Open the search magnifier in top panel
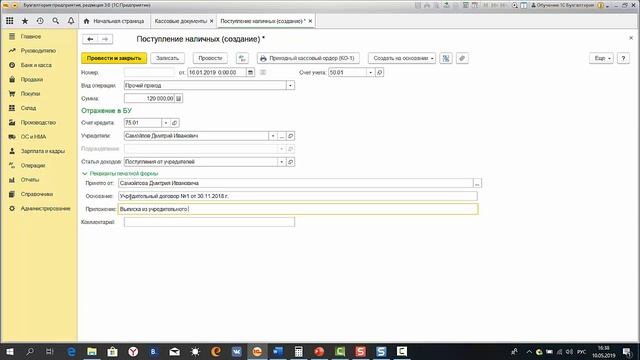This screenshot has width=640, height=360. coord(56,21)
